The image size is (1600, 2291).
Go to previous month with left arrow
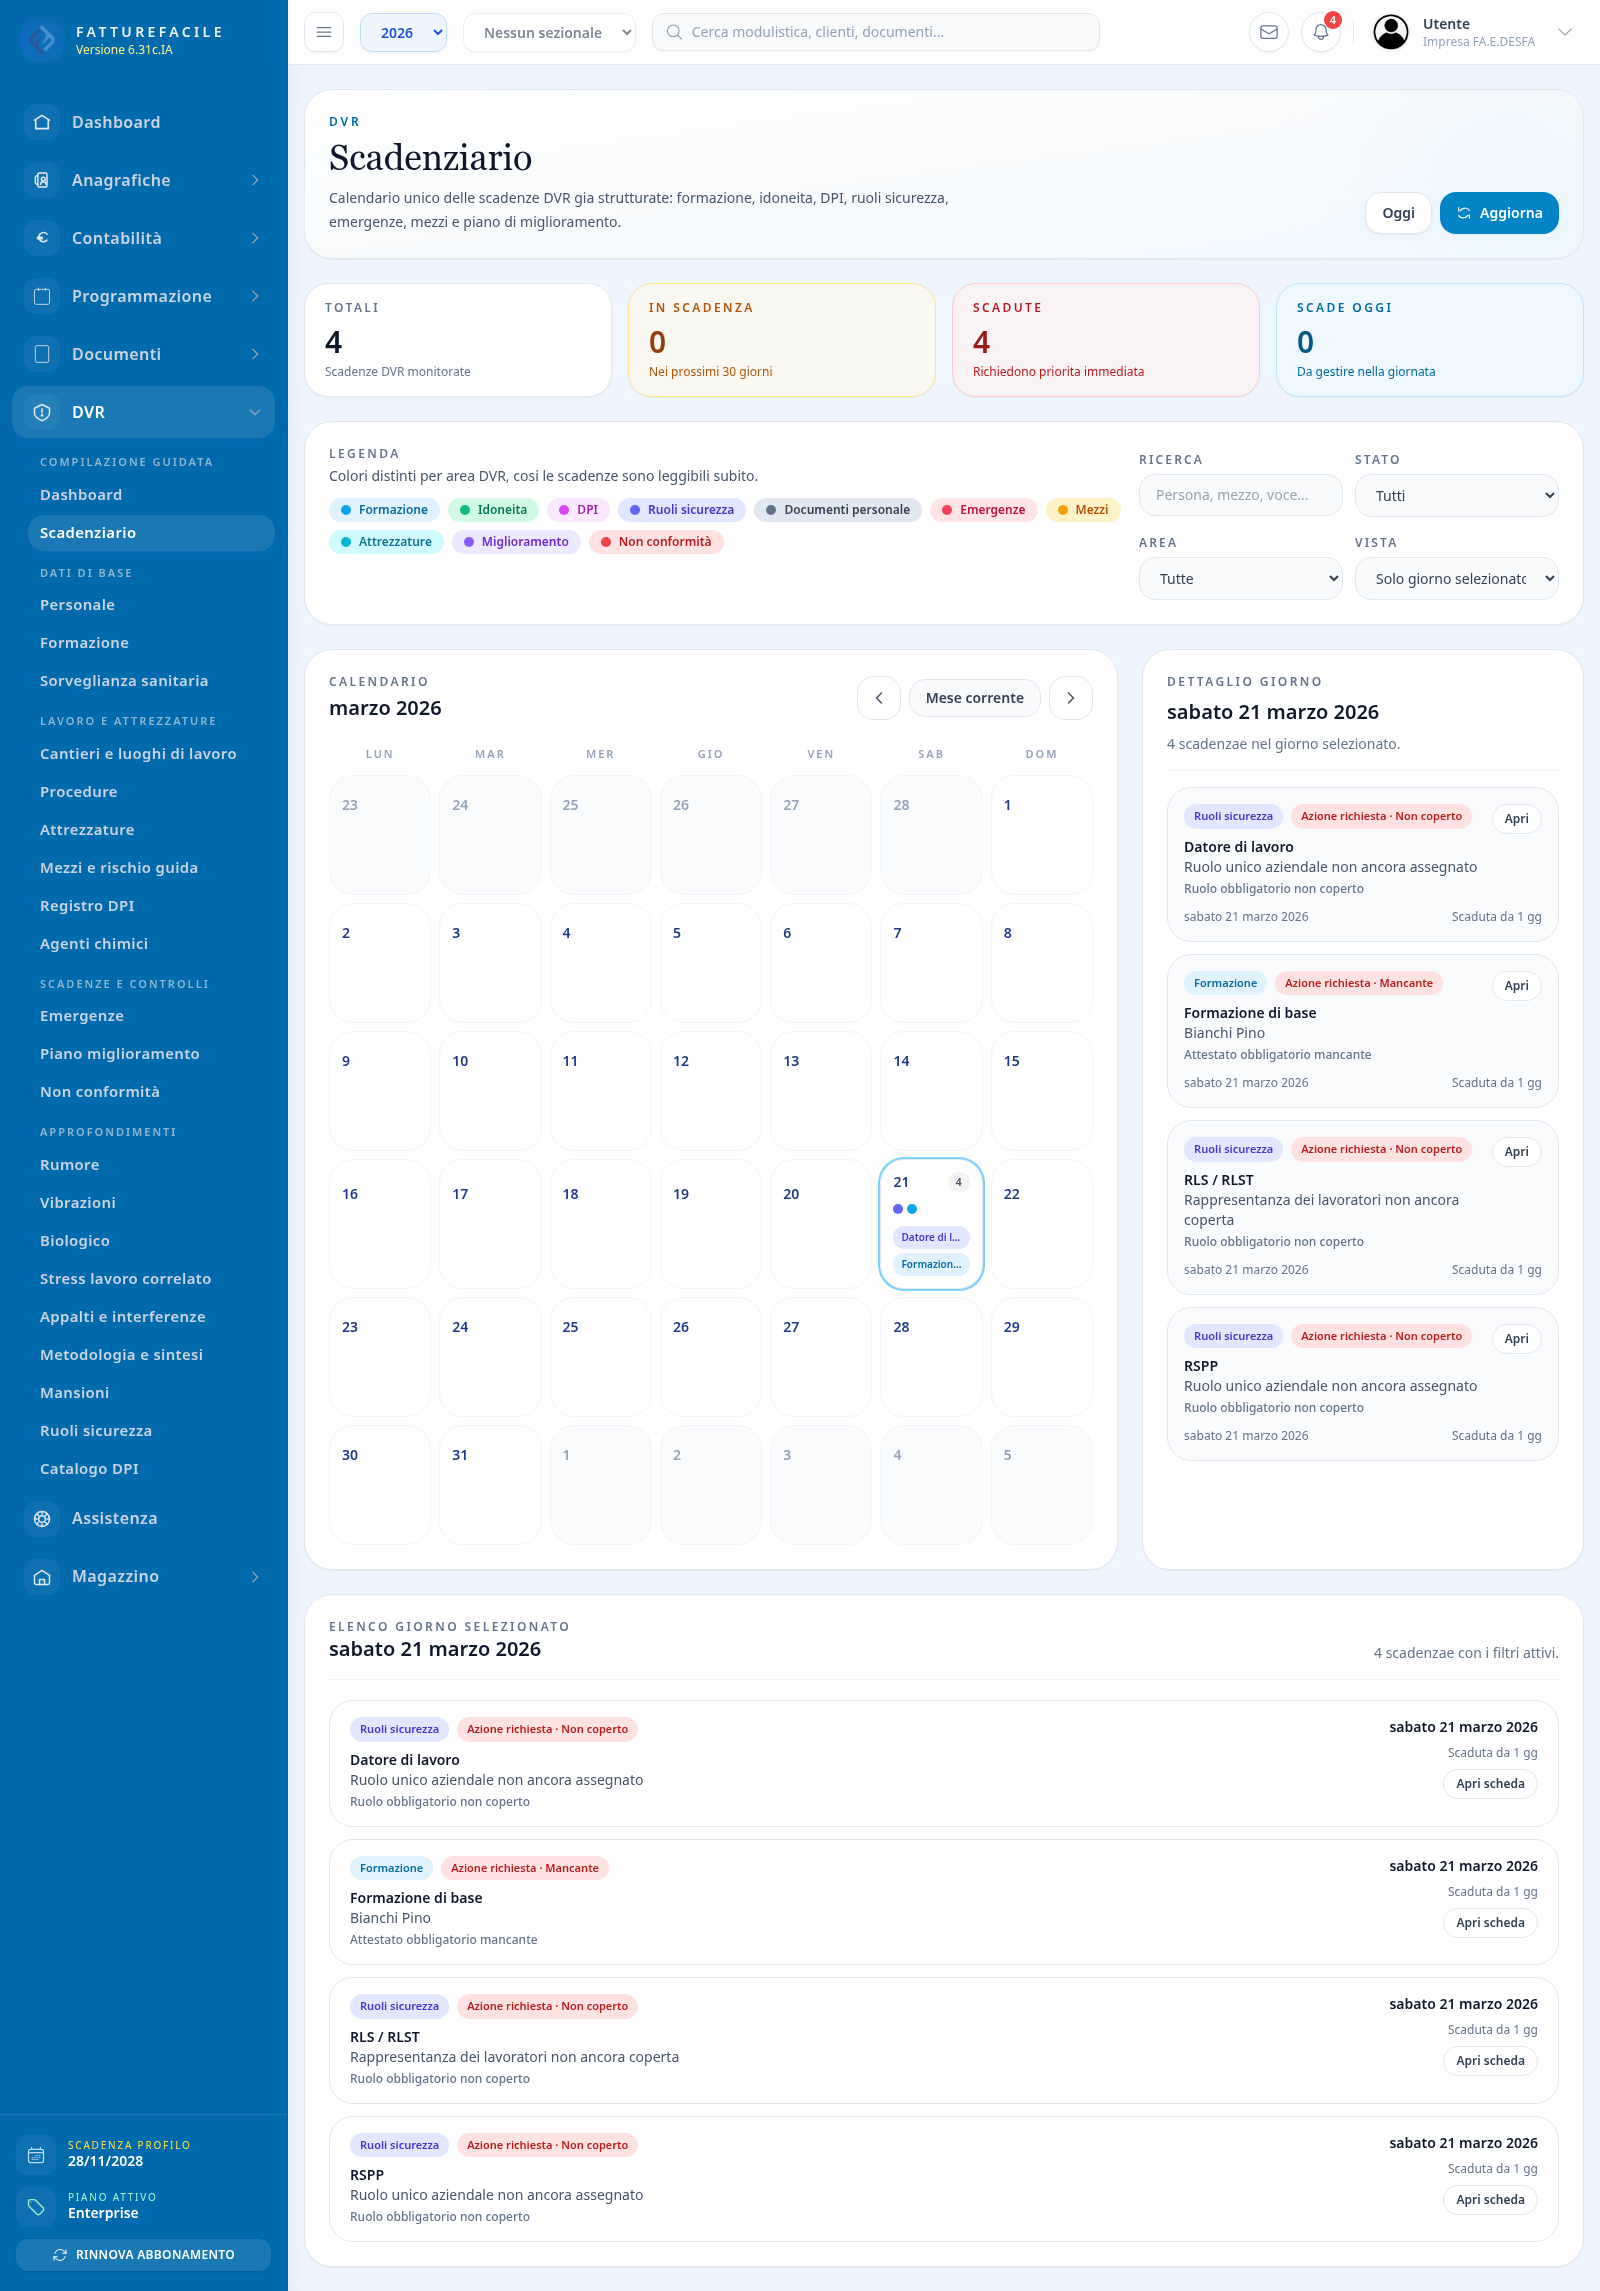coord(879,698)
